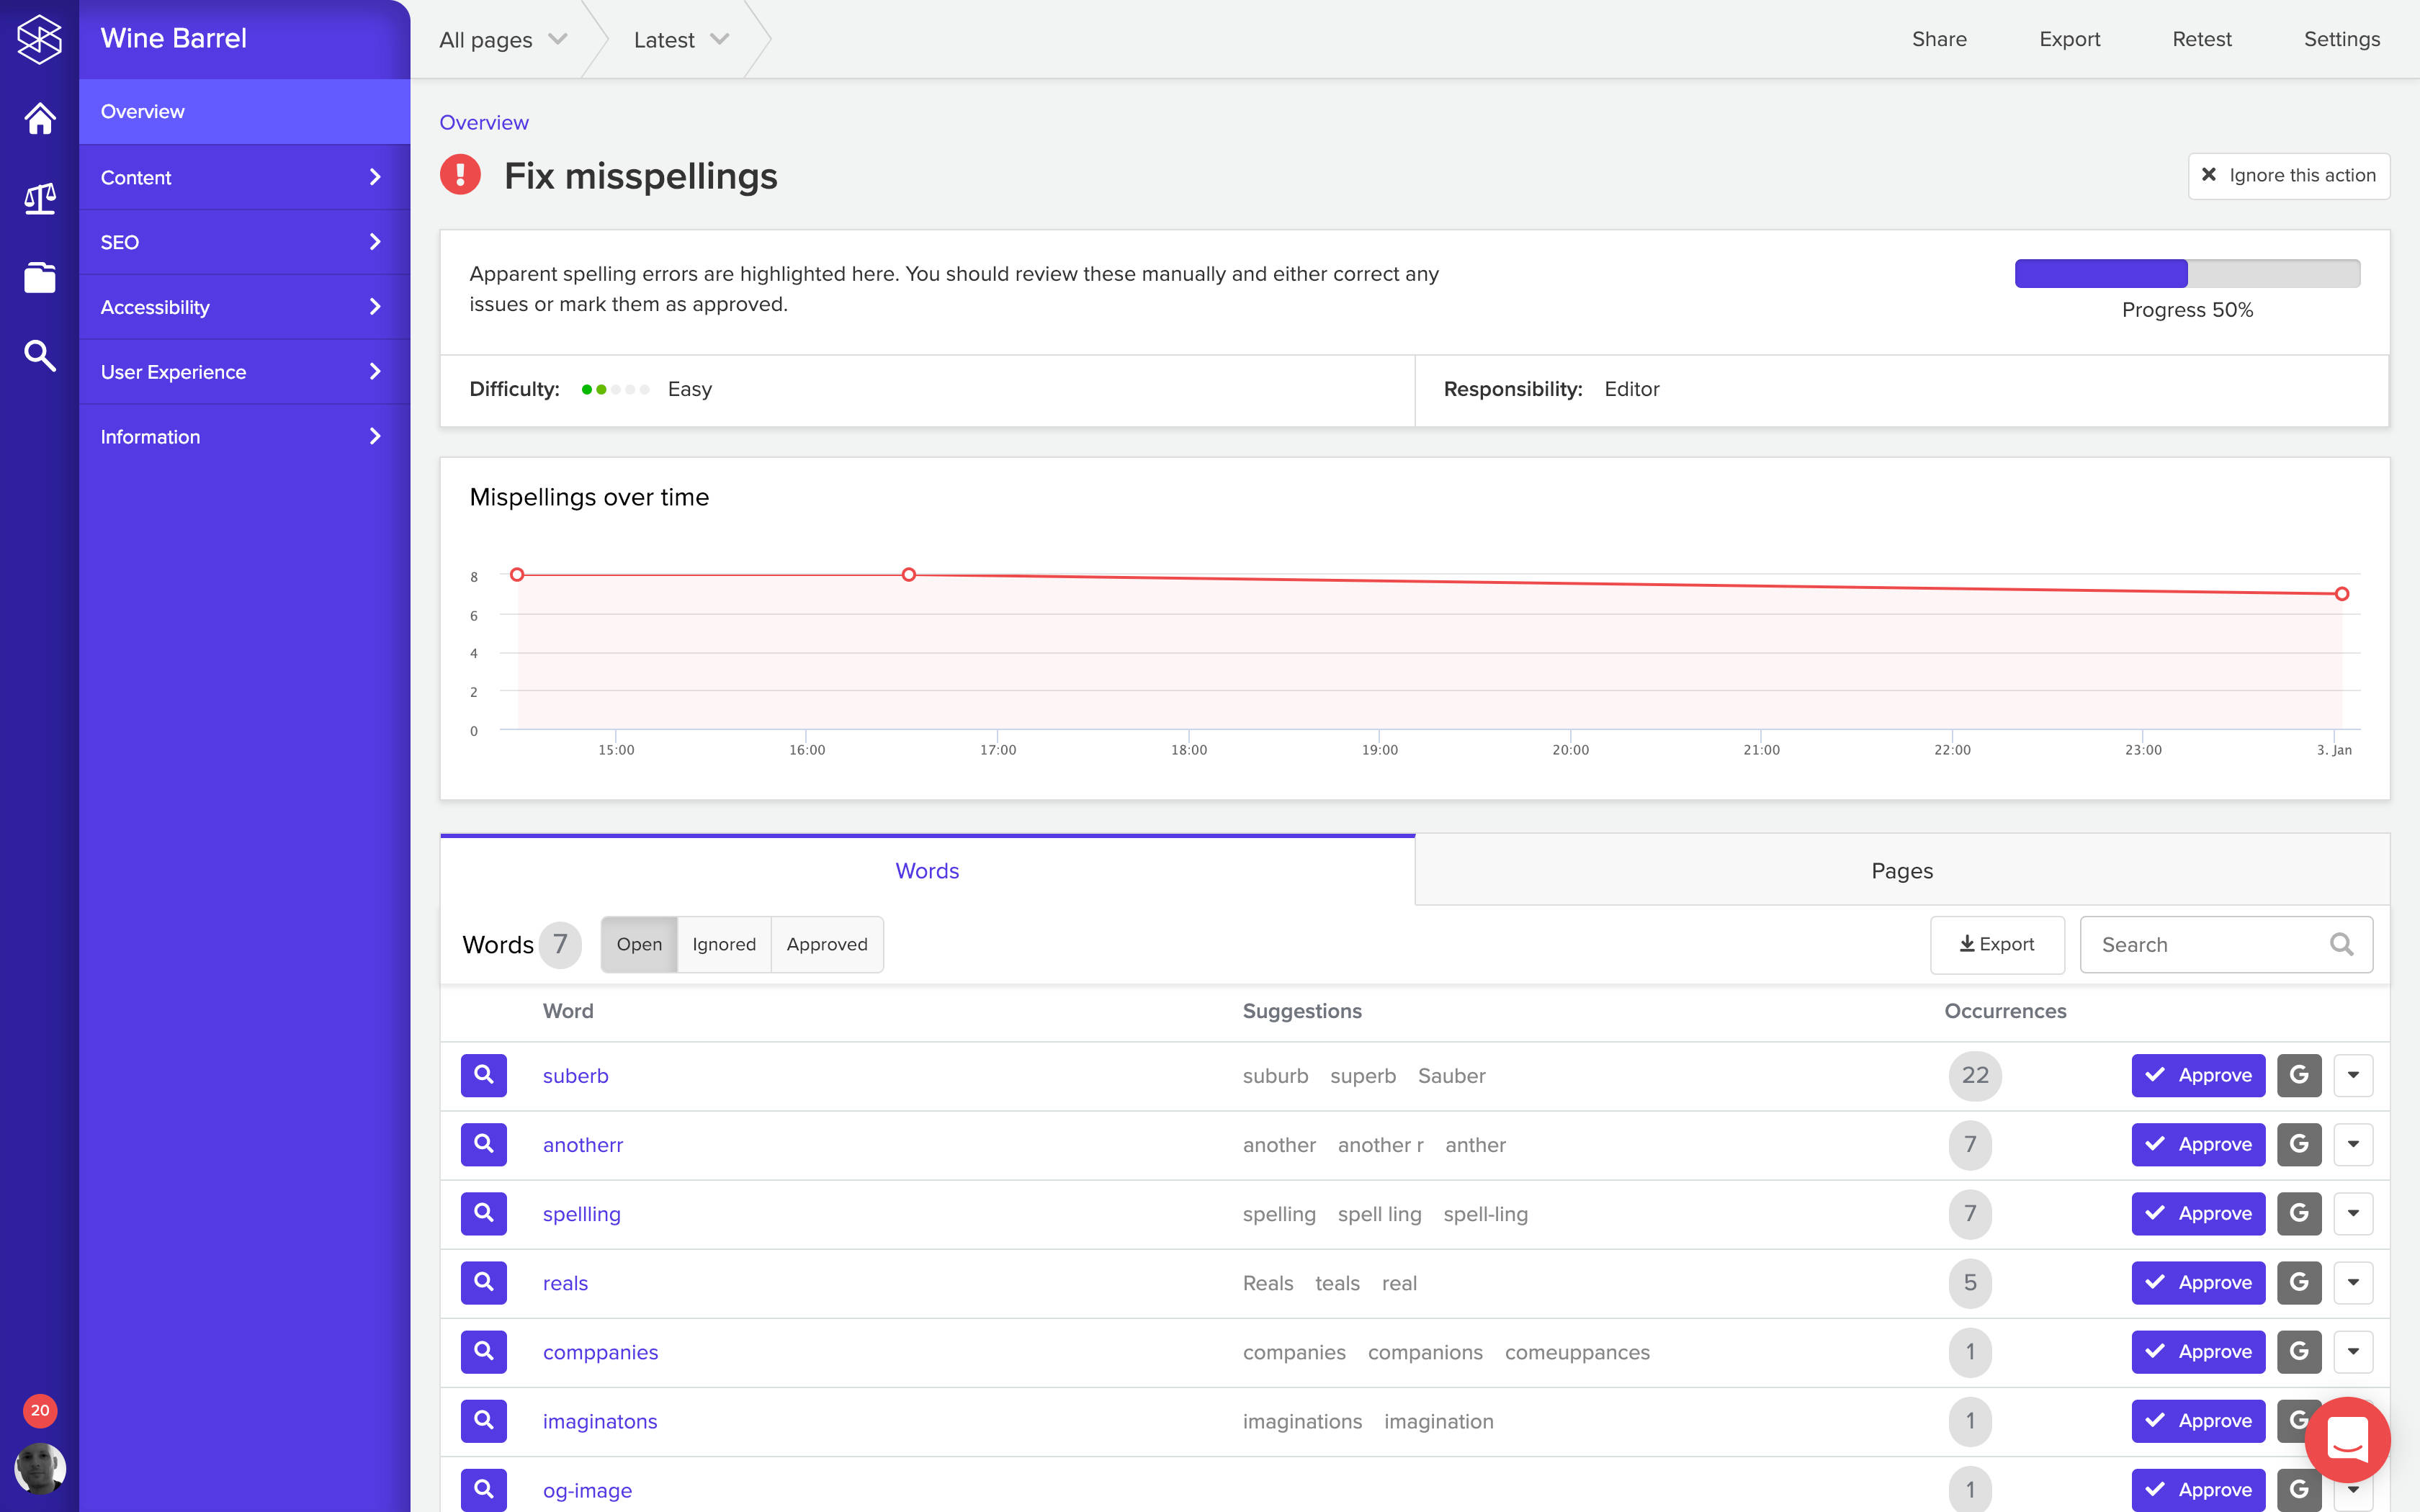Click the sidebar search magnifier icon
2420x1512 pixels.
coord(39,355)
